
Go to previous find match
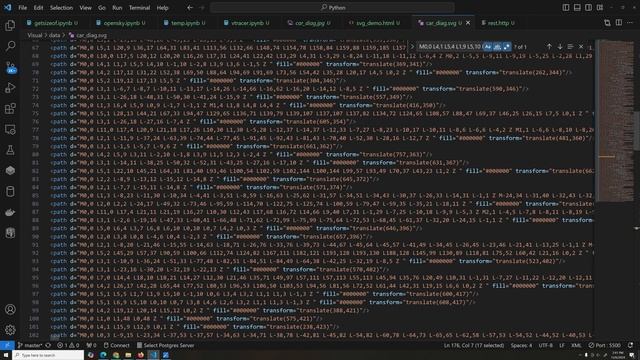(x=549, y=47)
